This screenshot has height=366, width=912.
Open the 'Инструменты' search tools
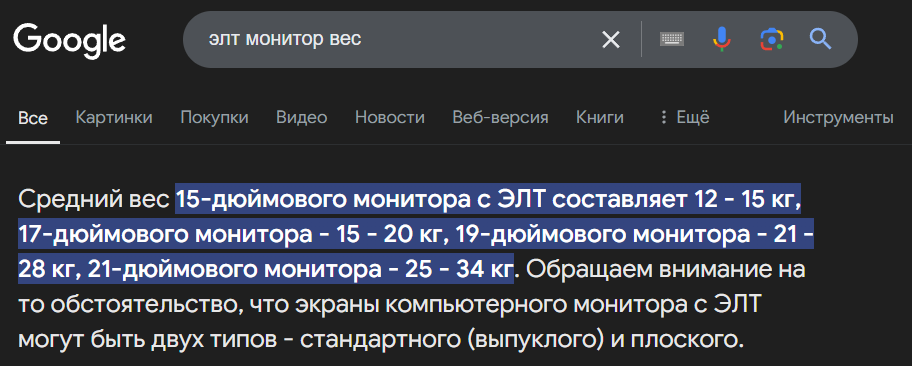click(838, 118)
